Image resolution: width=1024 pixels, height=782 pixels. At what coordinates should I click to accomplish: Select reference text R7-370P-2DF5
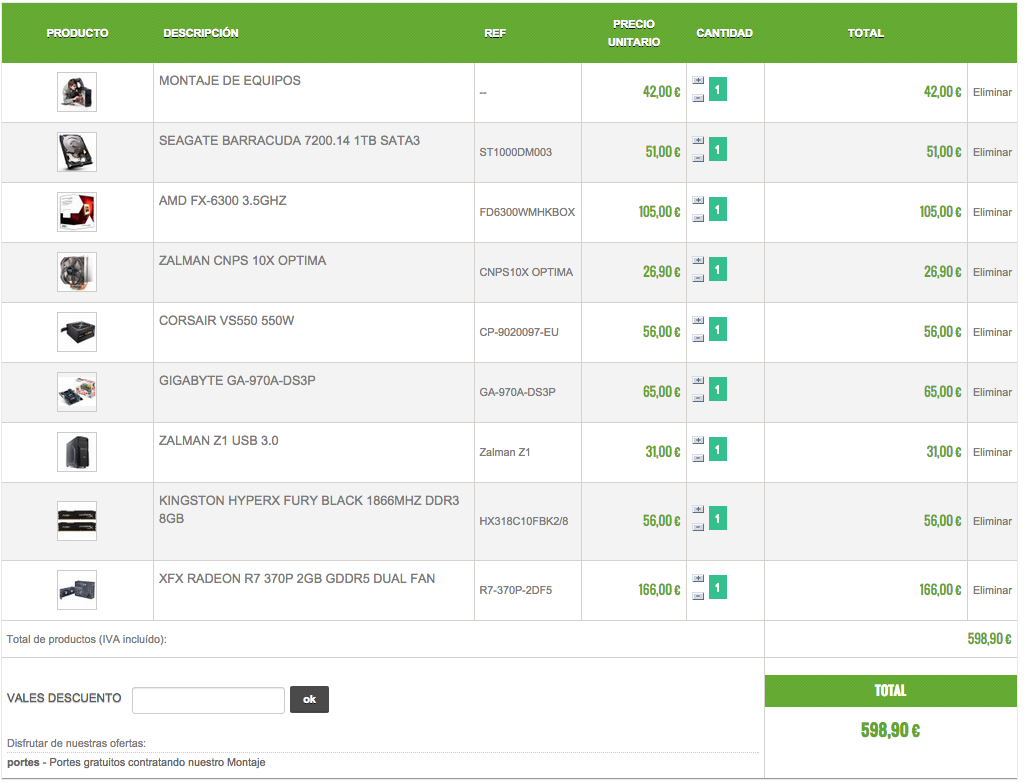[516, 591]
